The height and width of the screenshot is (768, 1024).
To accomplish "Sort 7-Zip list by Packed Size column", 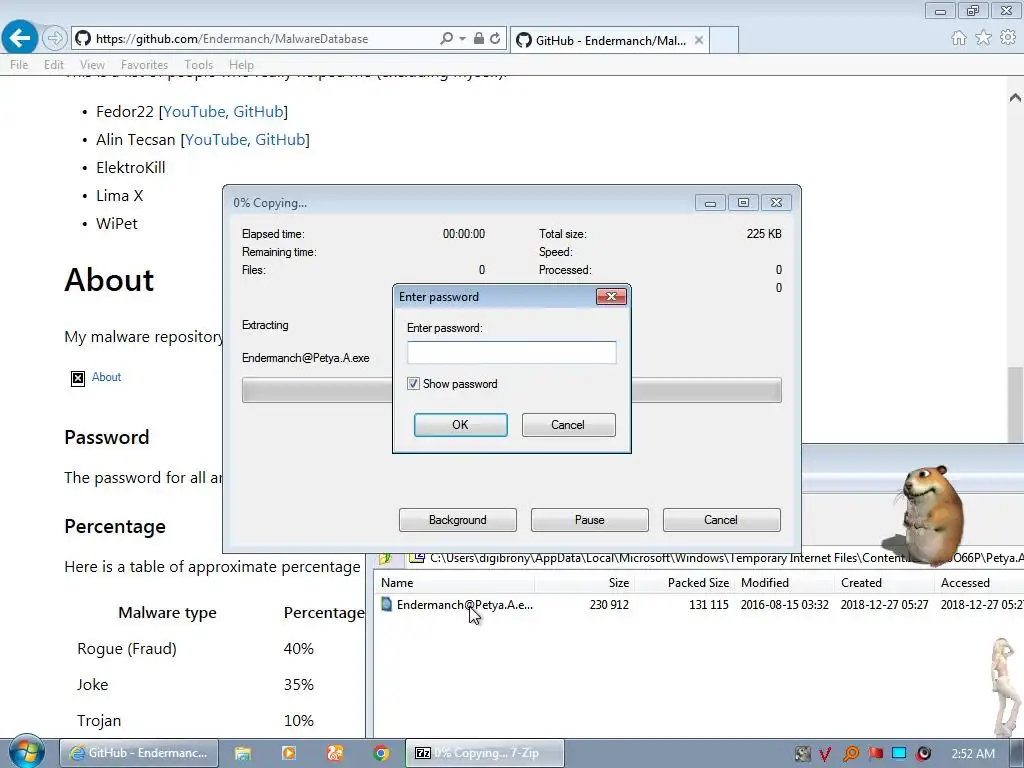I will point(684,583).
